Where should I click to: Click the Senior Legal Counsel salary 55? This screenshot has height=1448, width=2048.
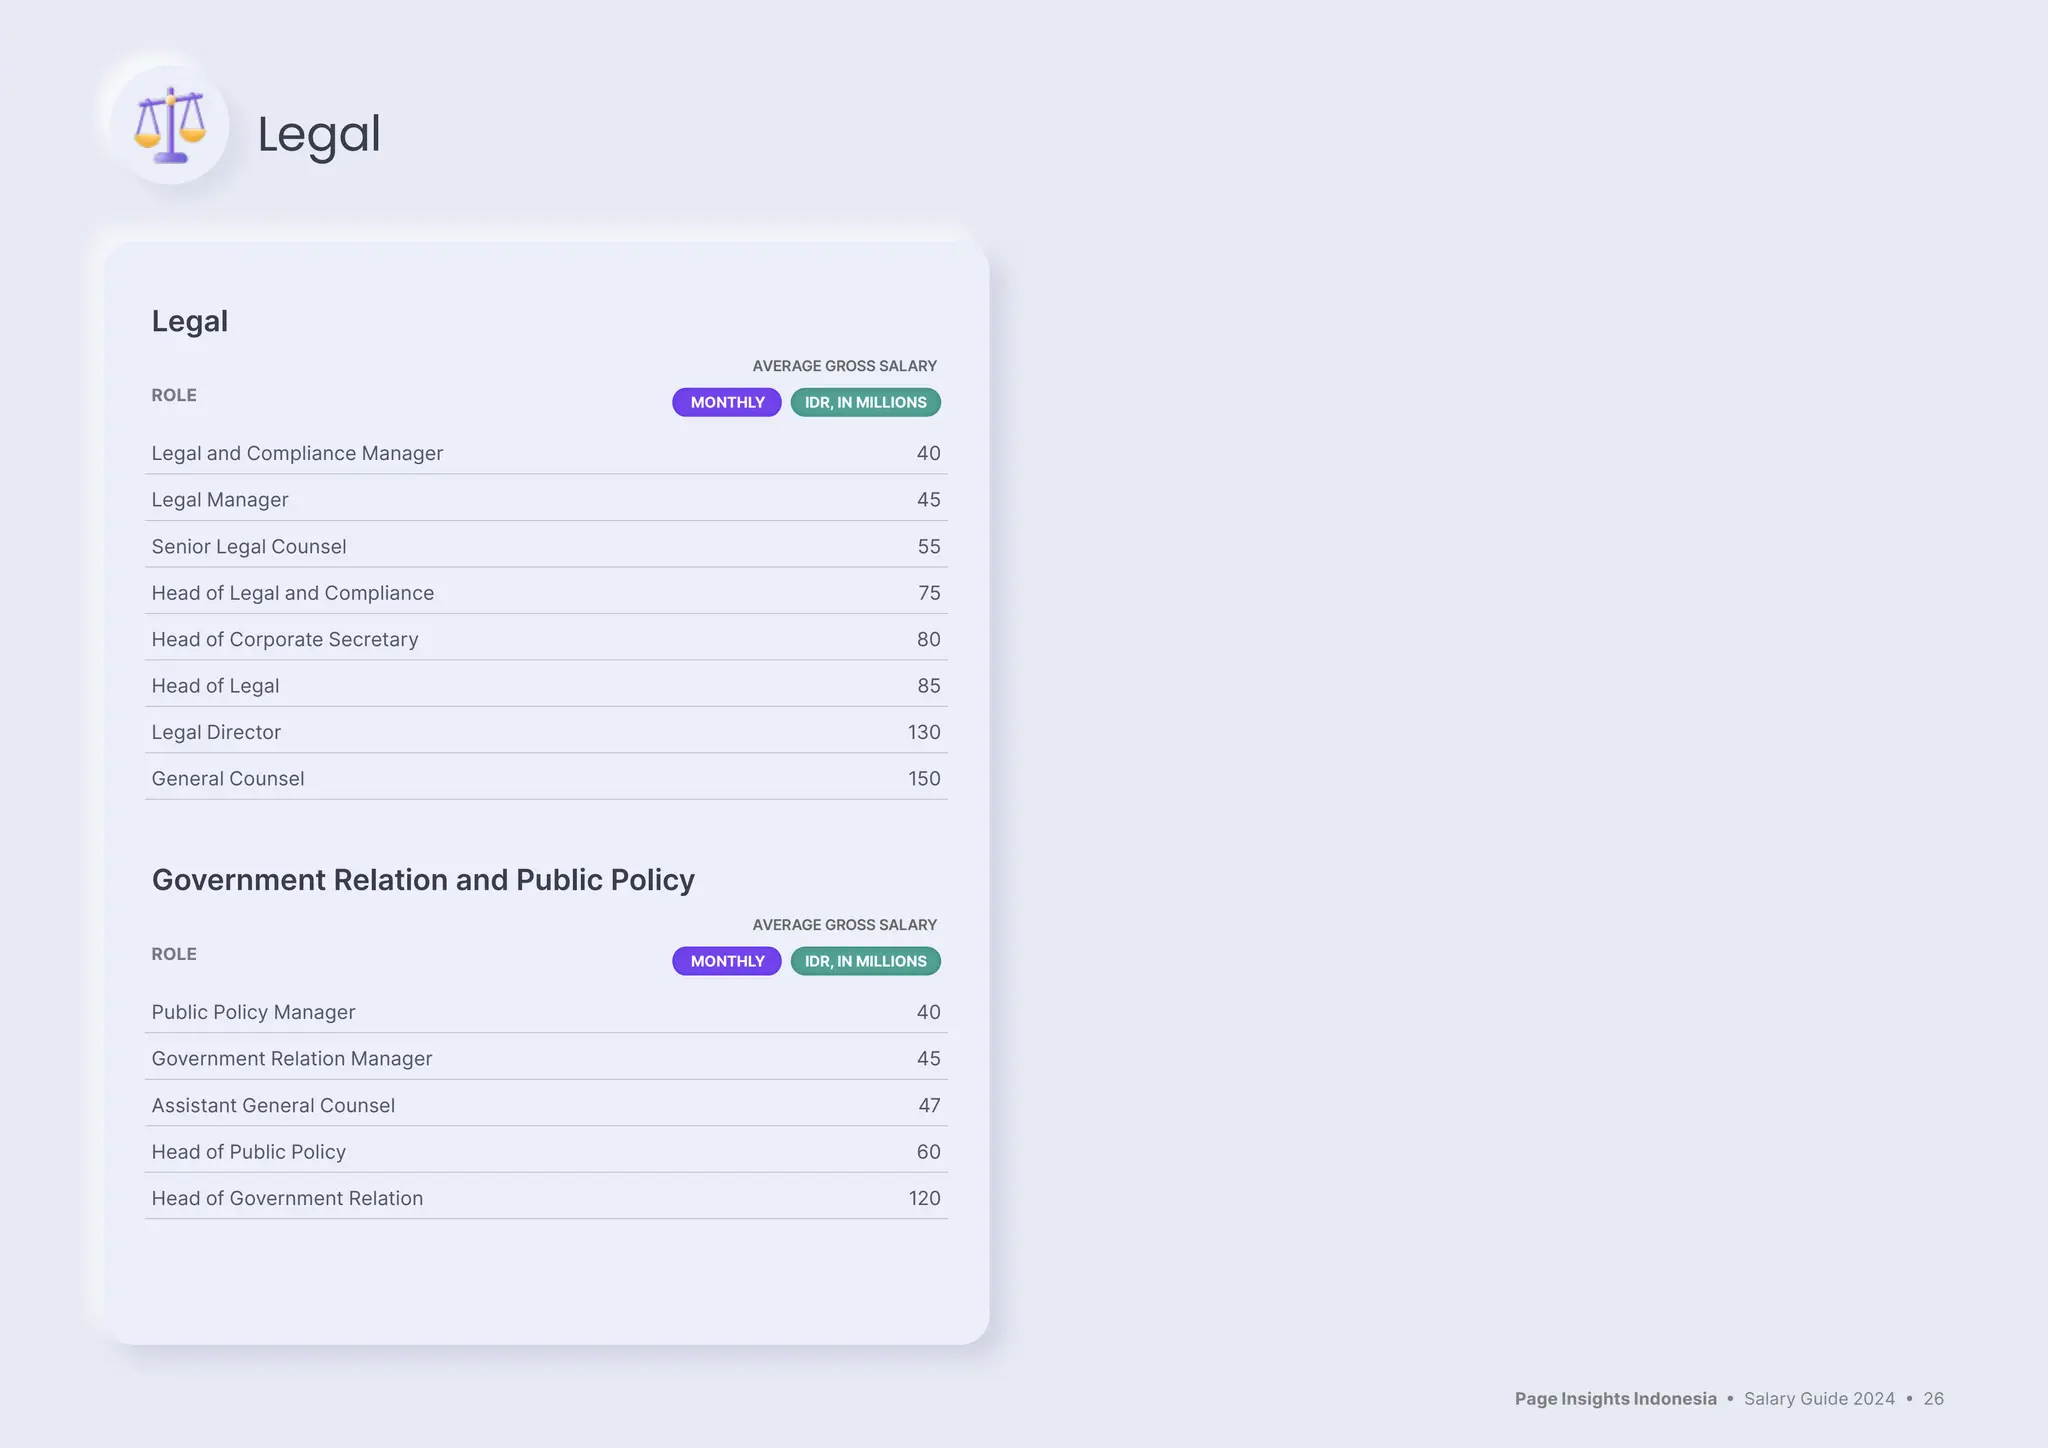point(929,547)
